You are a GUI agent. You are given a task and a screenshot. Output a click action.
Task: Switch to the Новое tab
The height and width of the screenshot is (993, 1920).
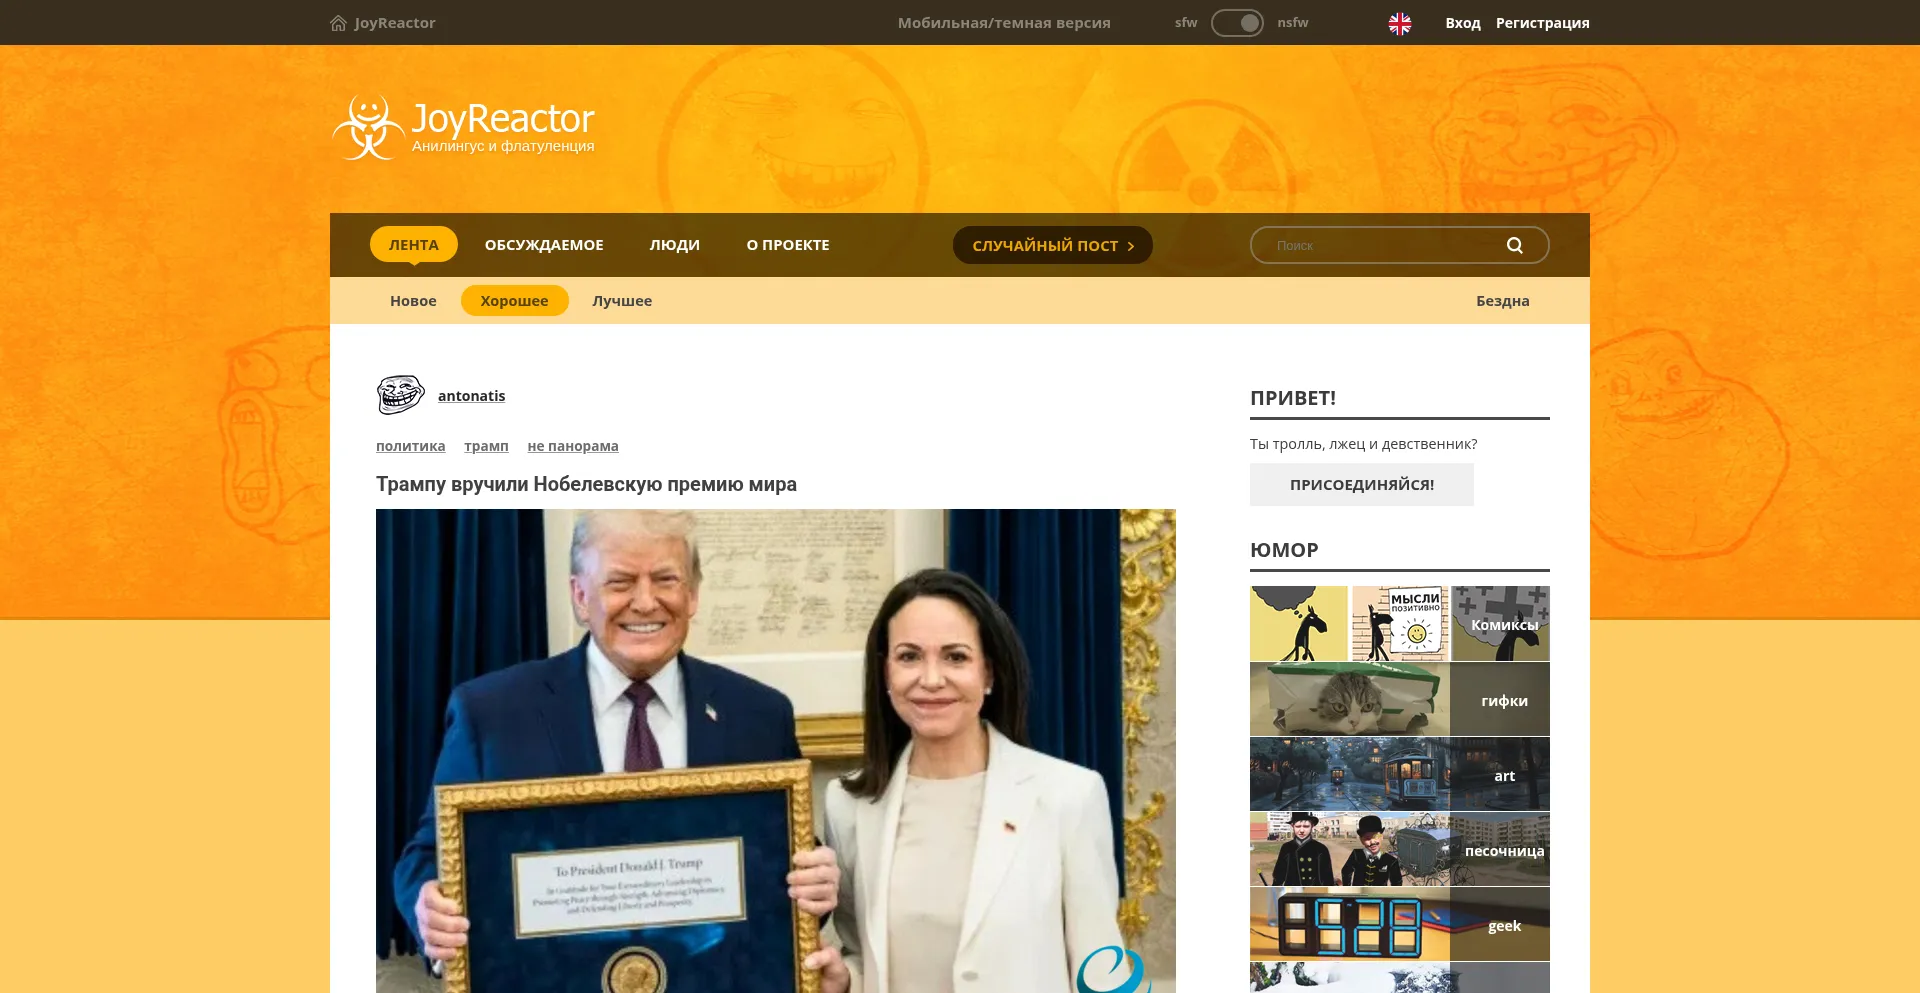click(x=413, y=301)
